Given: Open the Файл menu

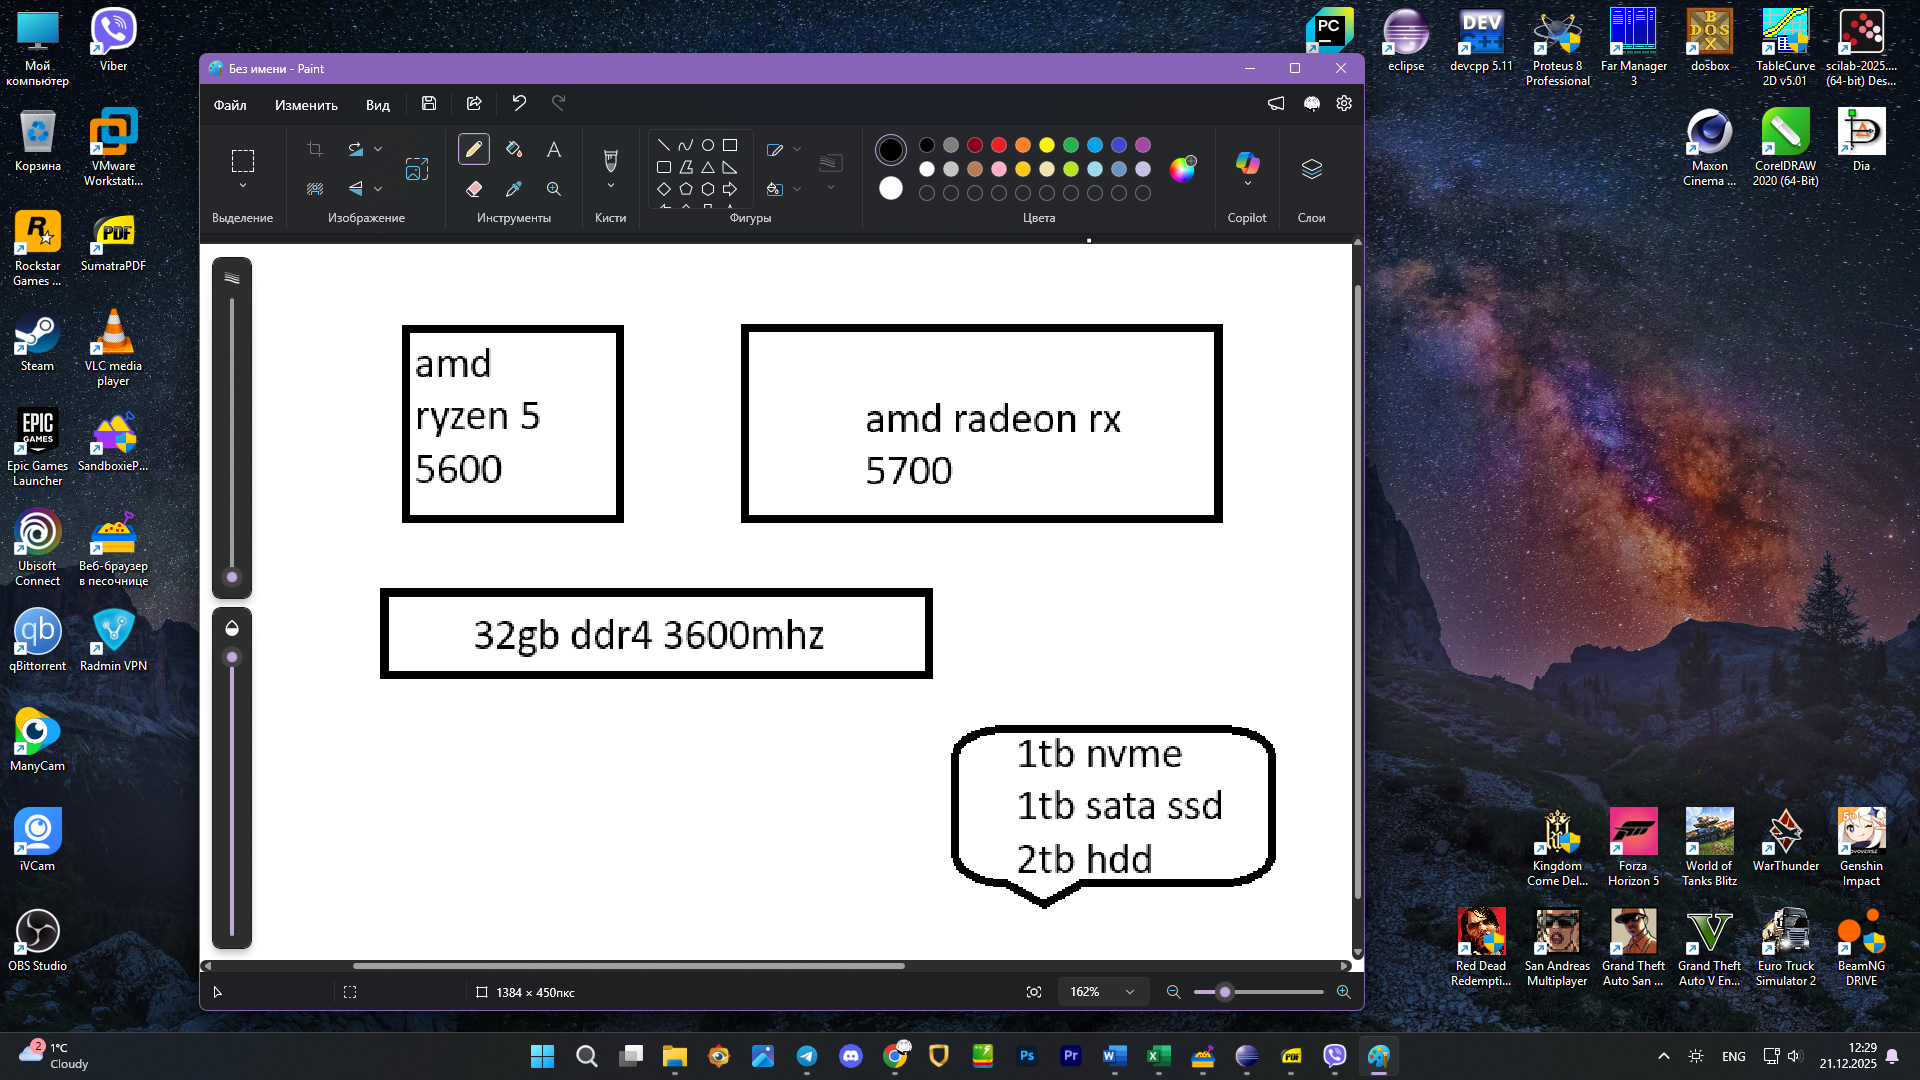Looking at the screenshot, I should (x=229, y=105).
